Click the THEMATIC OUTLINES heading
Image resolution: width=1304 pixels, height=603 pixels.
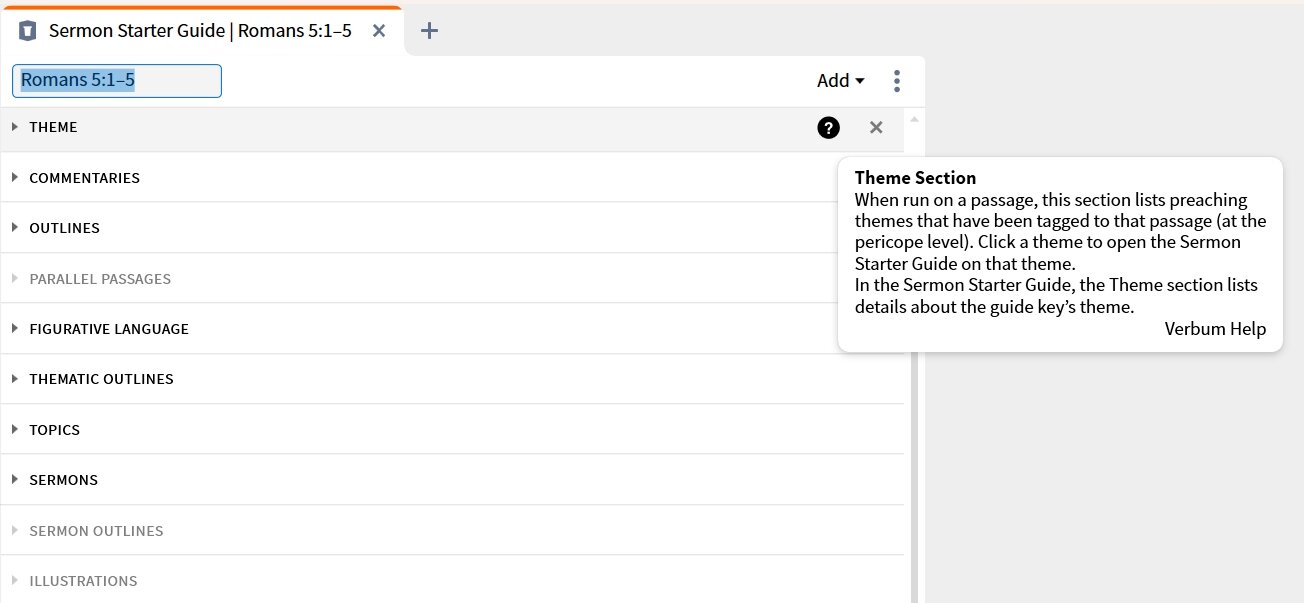point(101,379)
